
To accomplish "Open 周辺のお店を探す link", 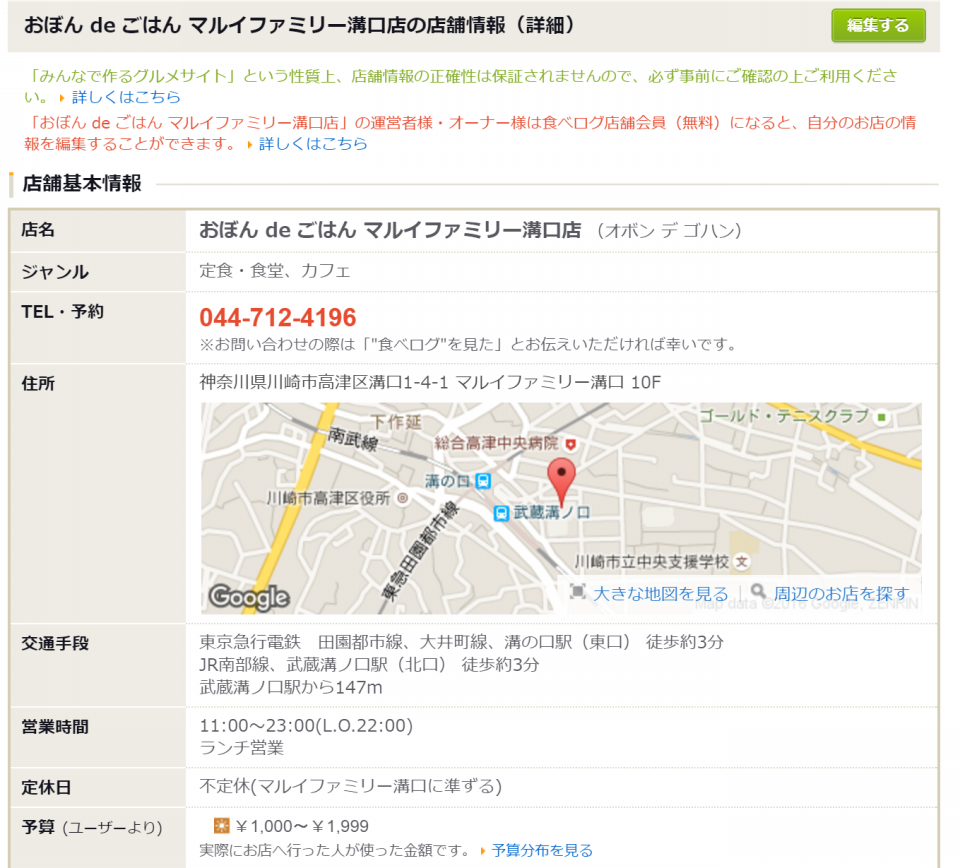I will [x=841, y=593].
